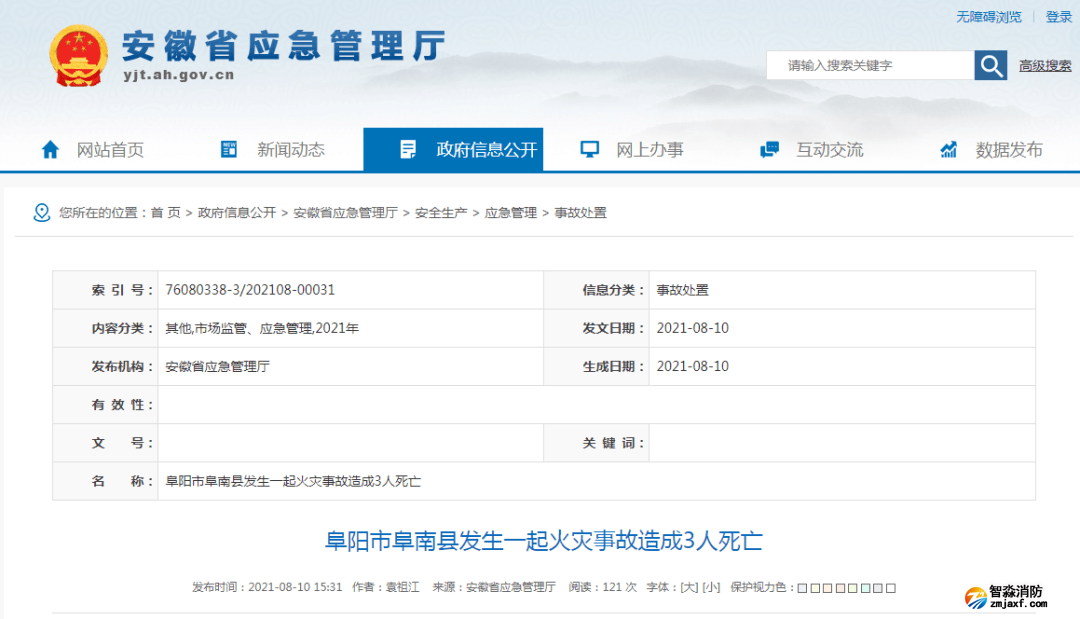Click the document icon beside 政府信息公开
Screen dimensions: 1080x619
(x=408, y=150)
